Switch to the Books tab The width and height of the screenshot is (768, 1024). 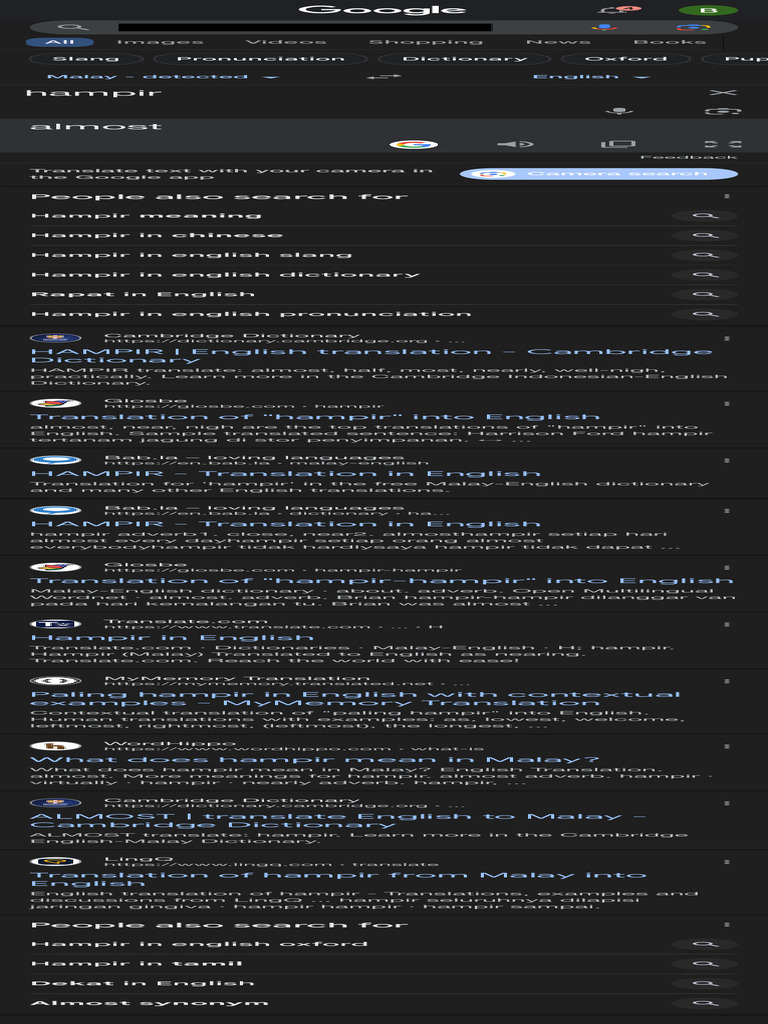point(669,42)
